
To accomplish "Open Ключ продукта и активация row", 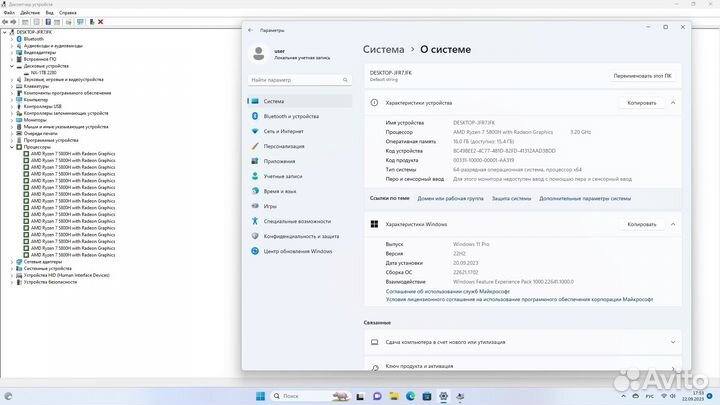I will tap(523, 364).
